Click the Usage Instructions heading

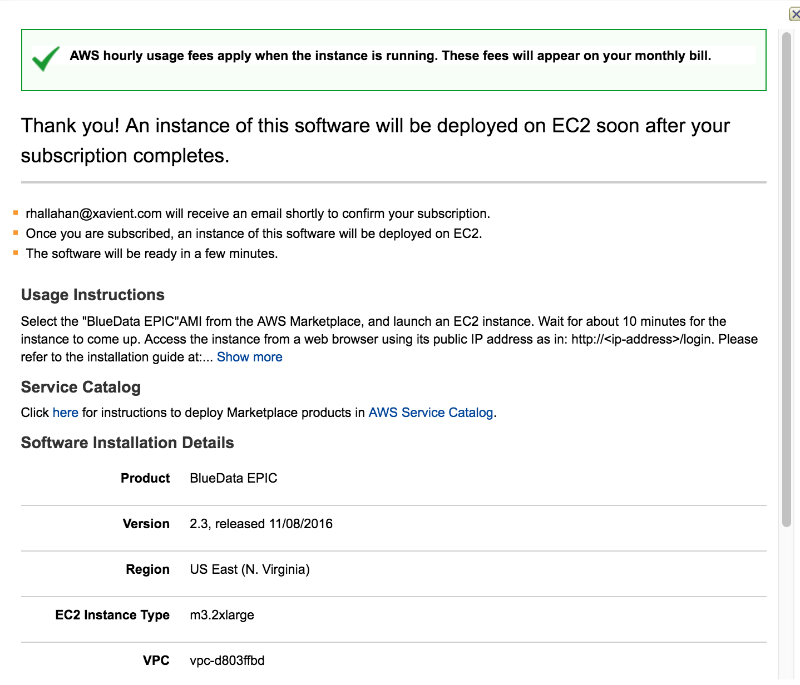pyautogui.click(x=93, y=295)
